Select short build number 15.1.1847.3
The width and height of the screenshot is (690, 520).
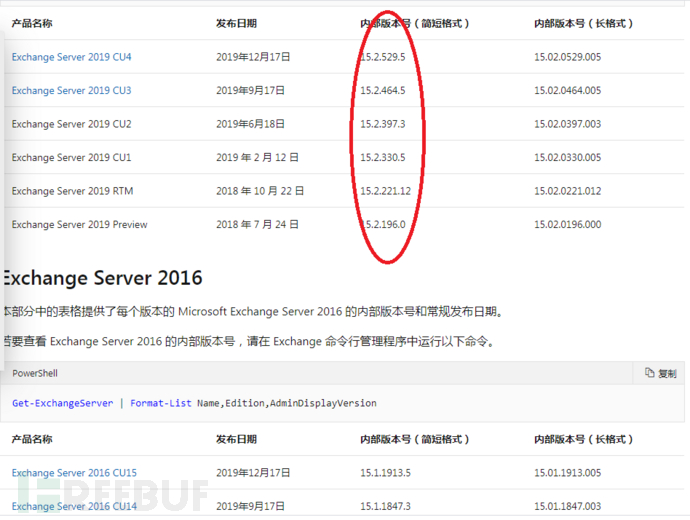(x=385, y=506)
